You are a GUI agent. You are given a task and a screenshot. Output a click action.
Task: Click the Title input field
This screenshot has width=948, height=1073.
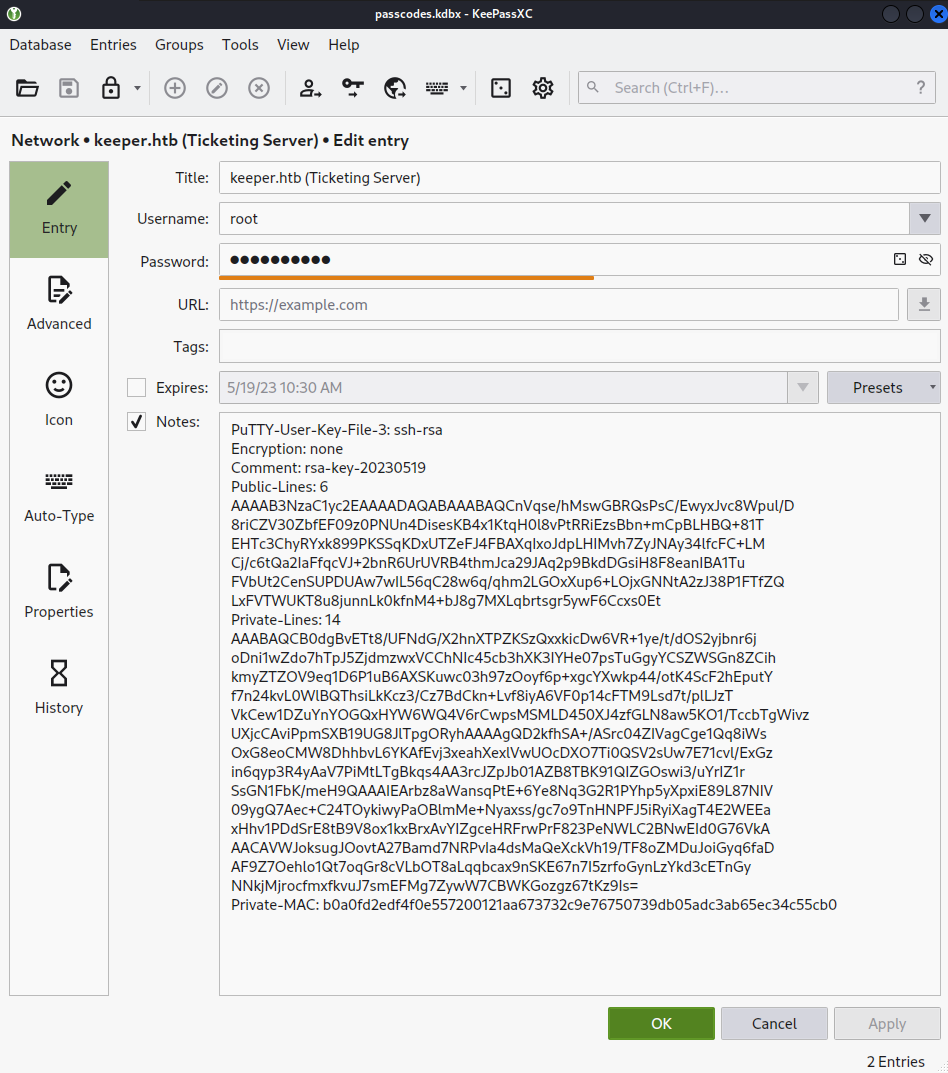coord(580,178)
